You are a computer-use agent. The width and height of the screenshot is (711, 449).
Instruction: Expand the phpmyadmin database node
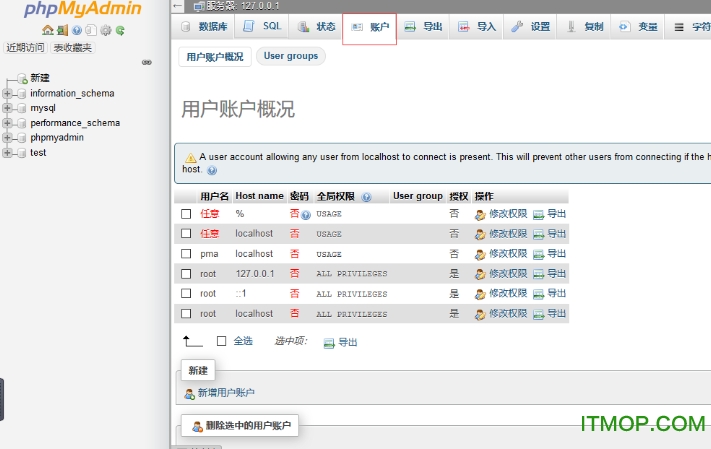pyautogui.click(x=7, y=137)
